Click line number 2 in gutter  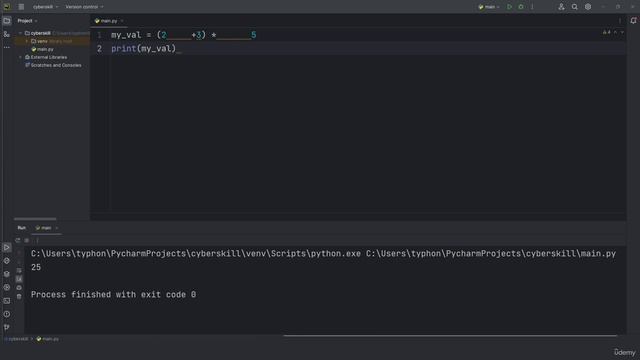[x=99, y=49]
